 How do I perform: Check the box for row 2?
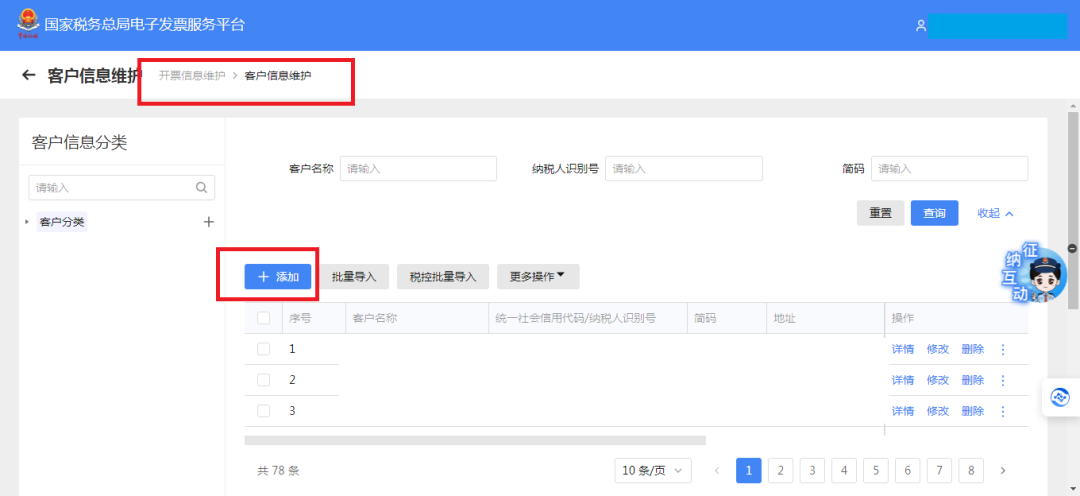point(263,380)
